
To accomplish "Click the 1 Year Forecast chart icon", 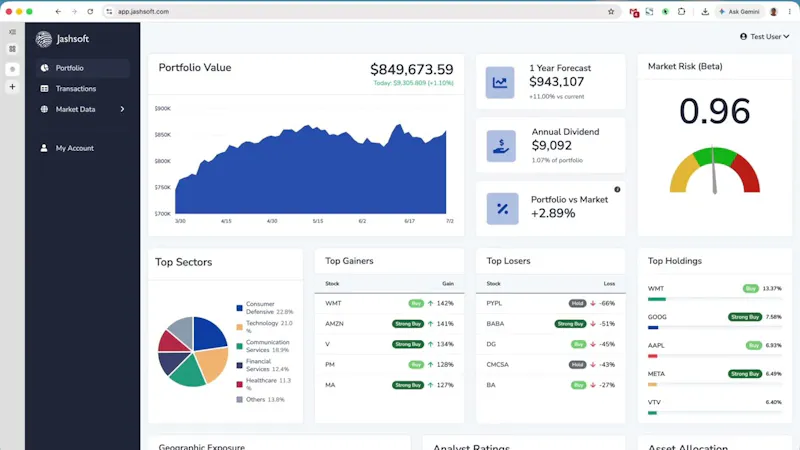I will coord(500,82).
